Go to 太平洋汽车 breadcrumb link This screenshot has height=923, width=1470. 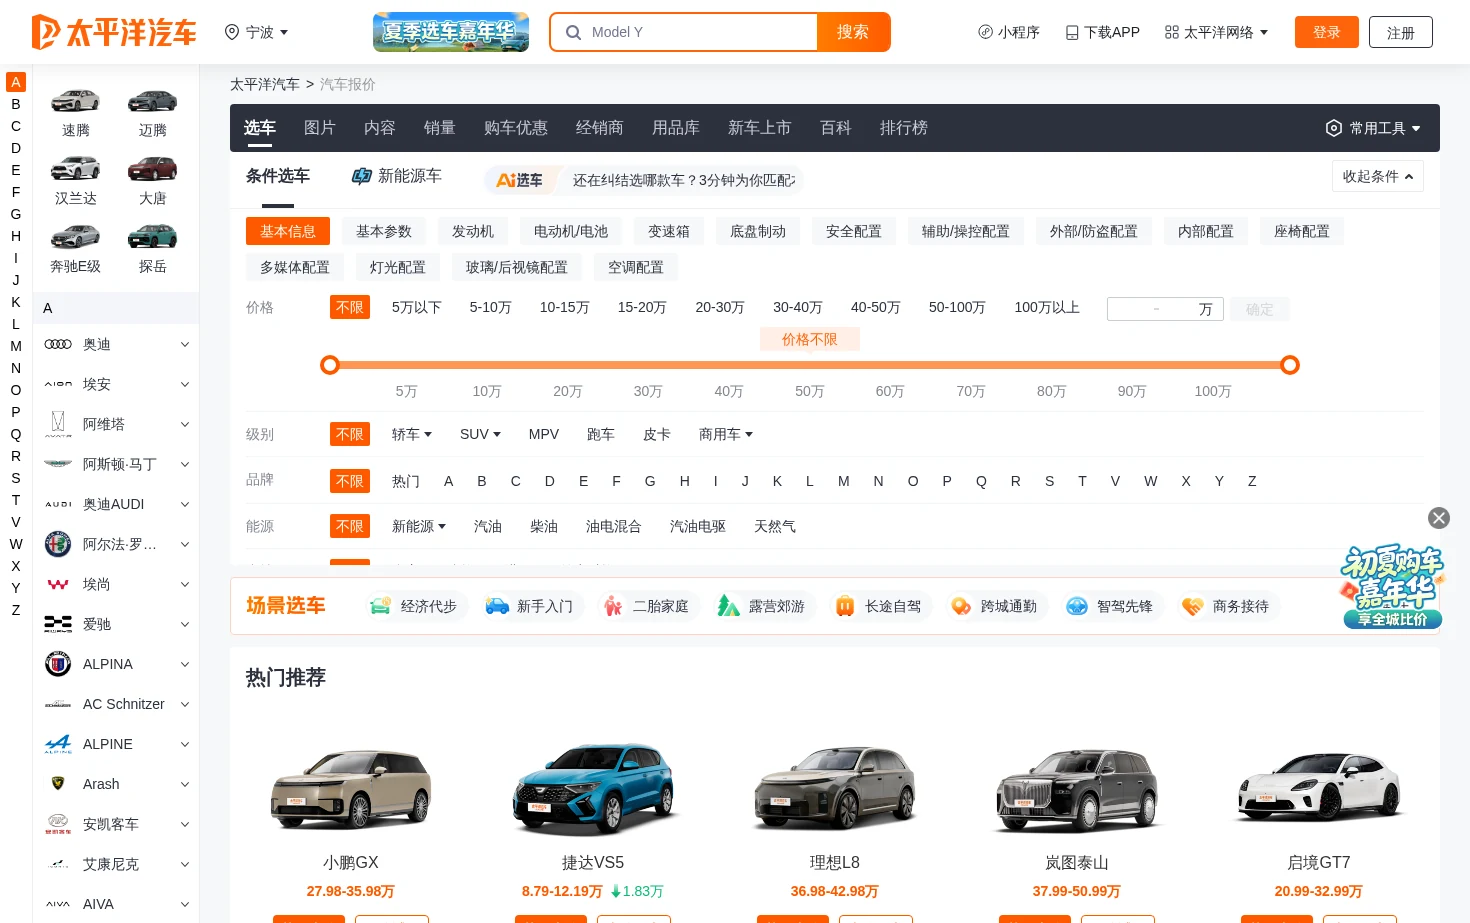[265, 84]
